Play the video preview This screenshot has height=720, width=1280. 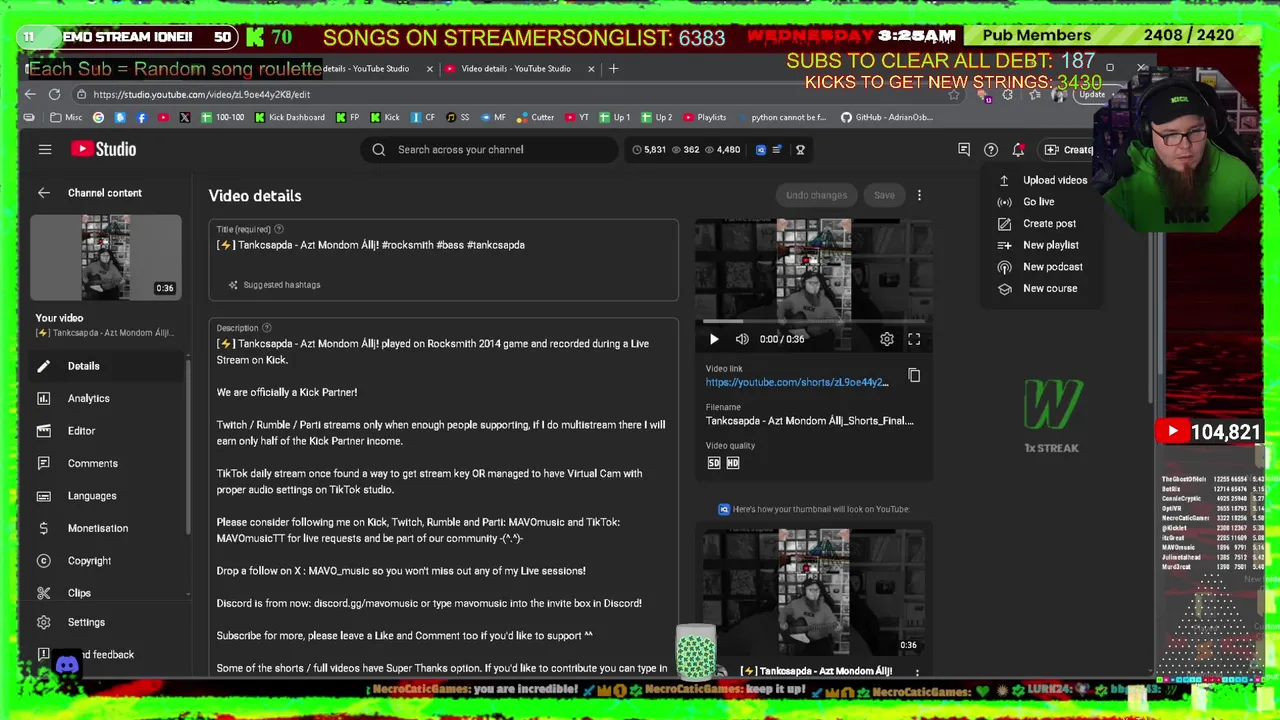[714, 339]
